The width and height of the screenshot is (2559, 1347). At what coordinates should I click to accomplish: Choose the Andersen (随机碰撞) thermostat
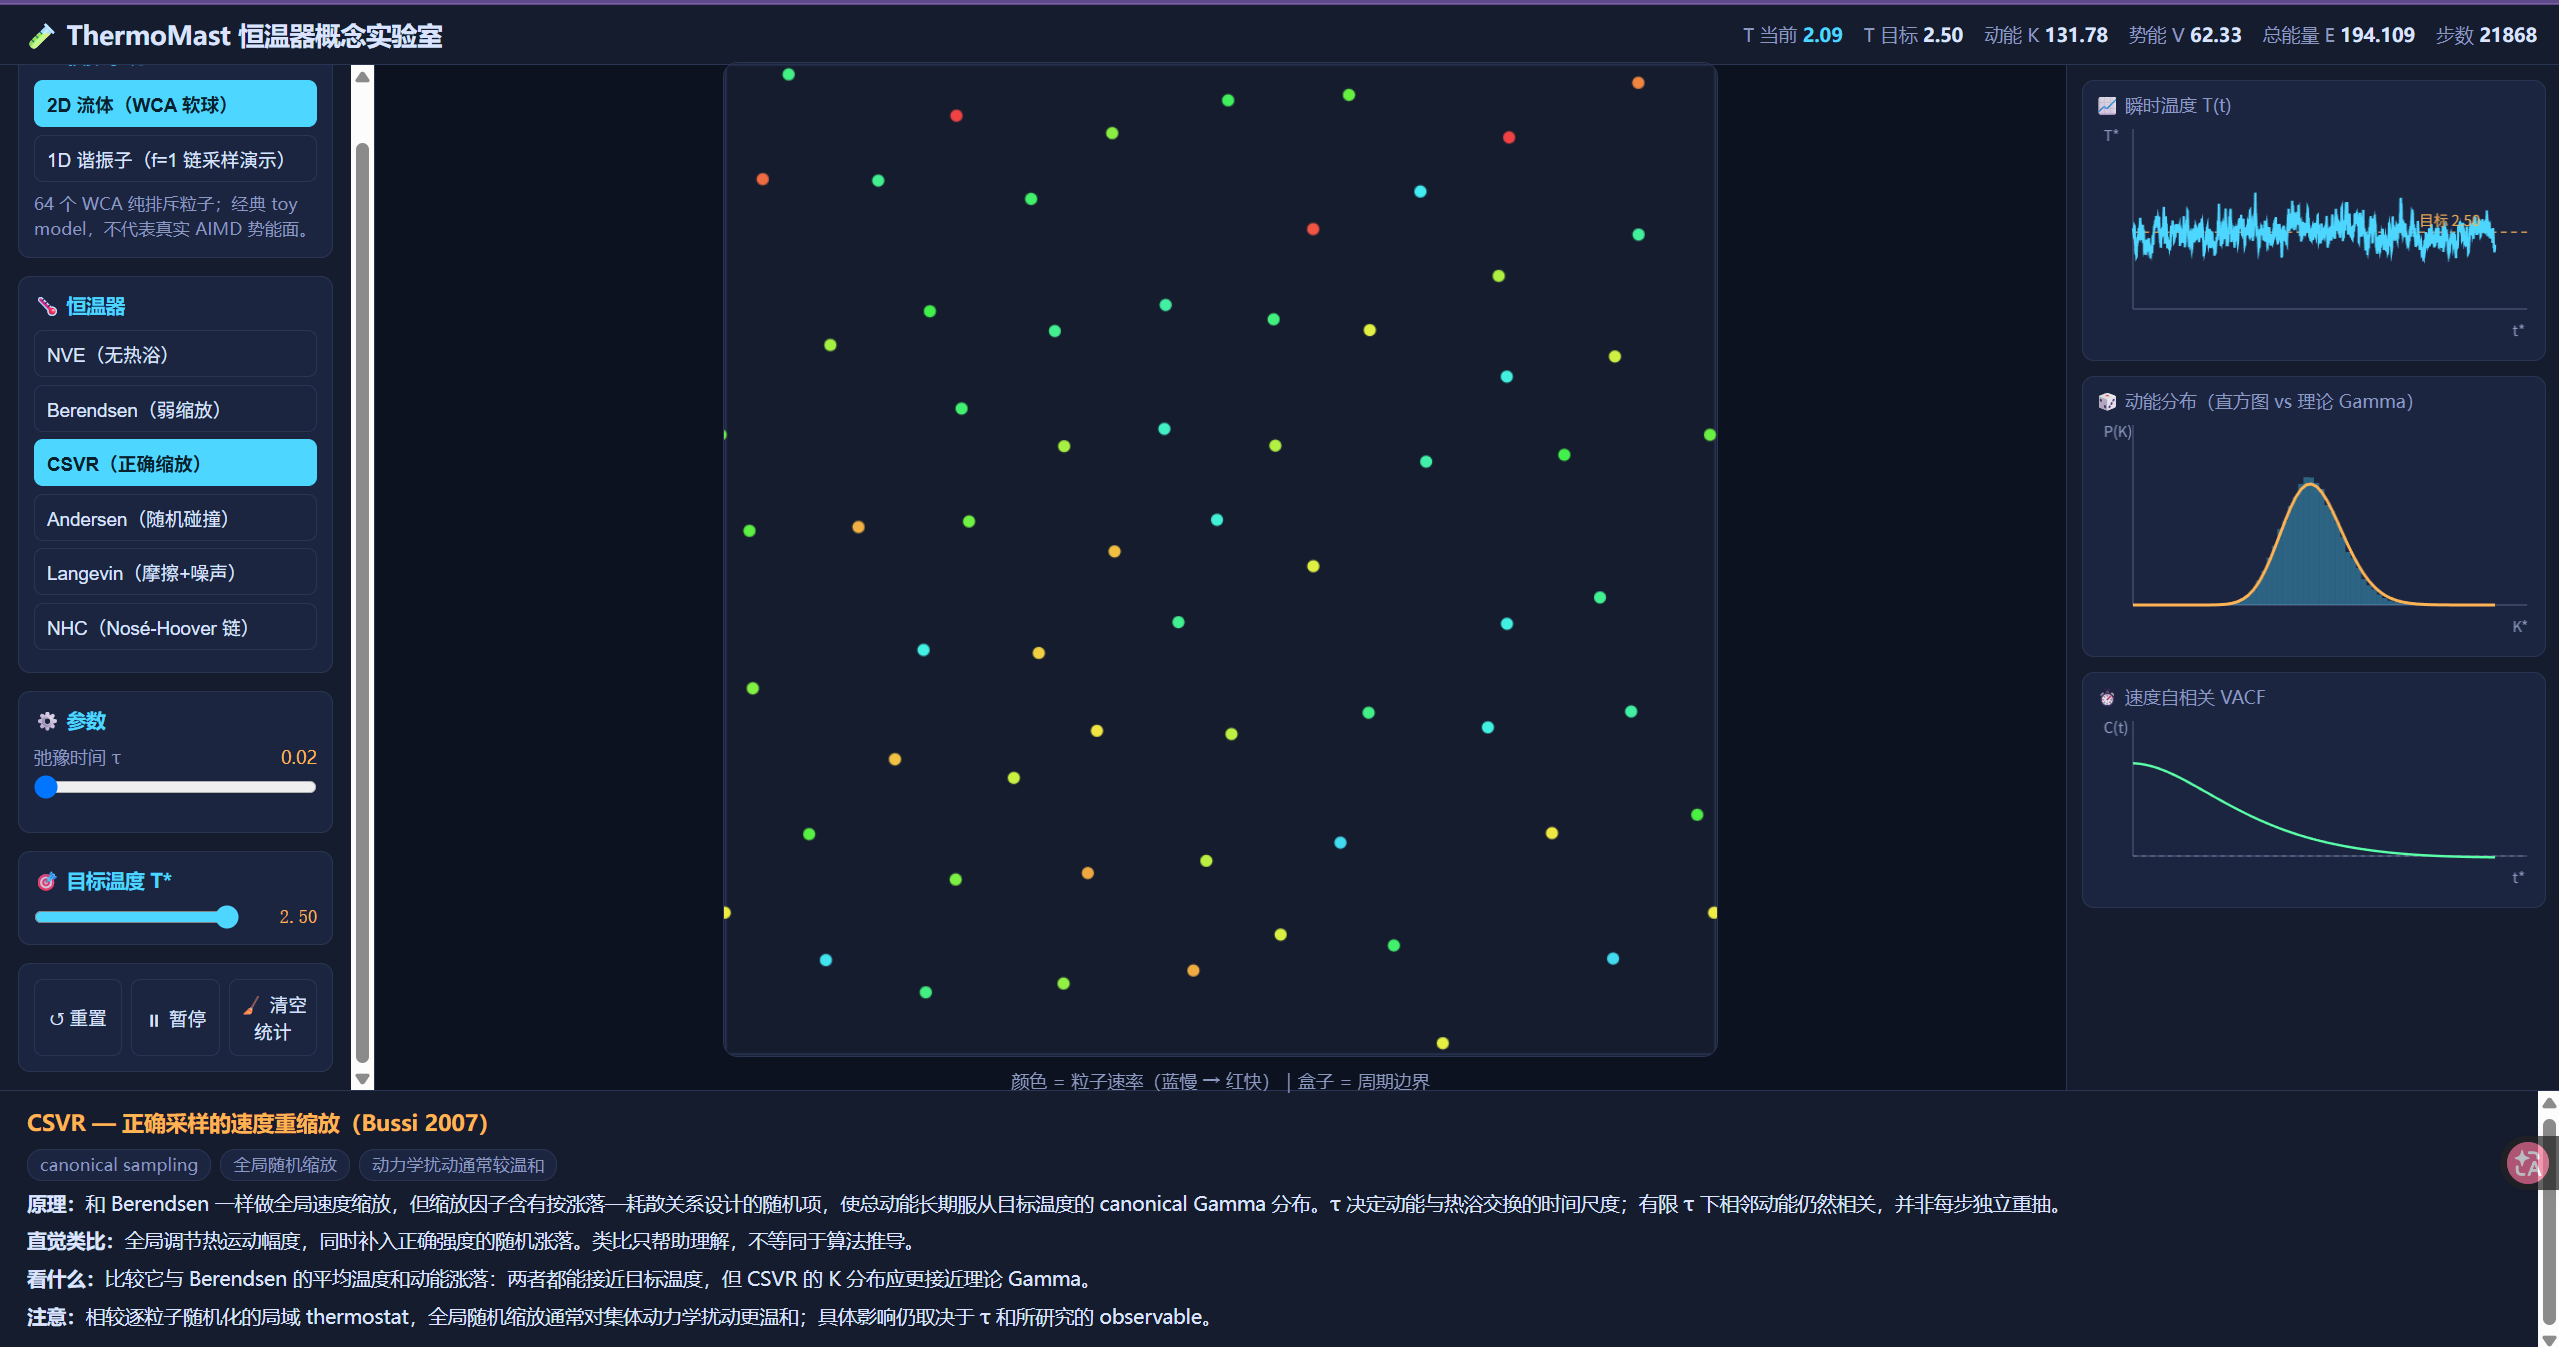[x=175, y=518]
